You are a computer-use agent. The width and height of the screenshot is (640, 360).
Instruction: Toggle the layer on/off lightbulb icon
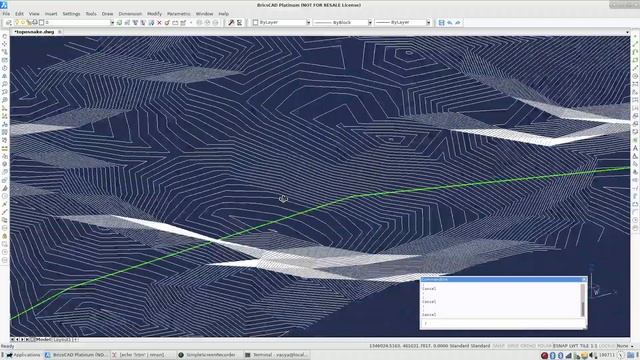[x=17, y=22]
